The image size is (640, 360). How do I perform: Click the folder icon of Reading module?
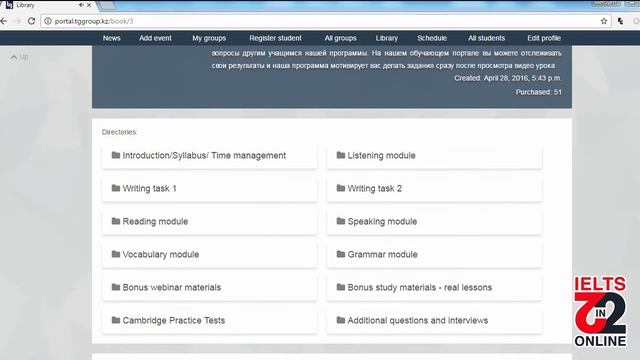point(116,221)
